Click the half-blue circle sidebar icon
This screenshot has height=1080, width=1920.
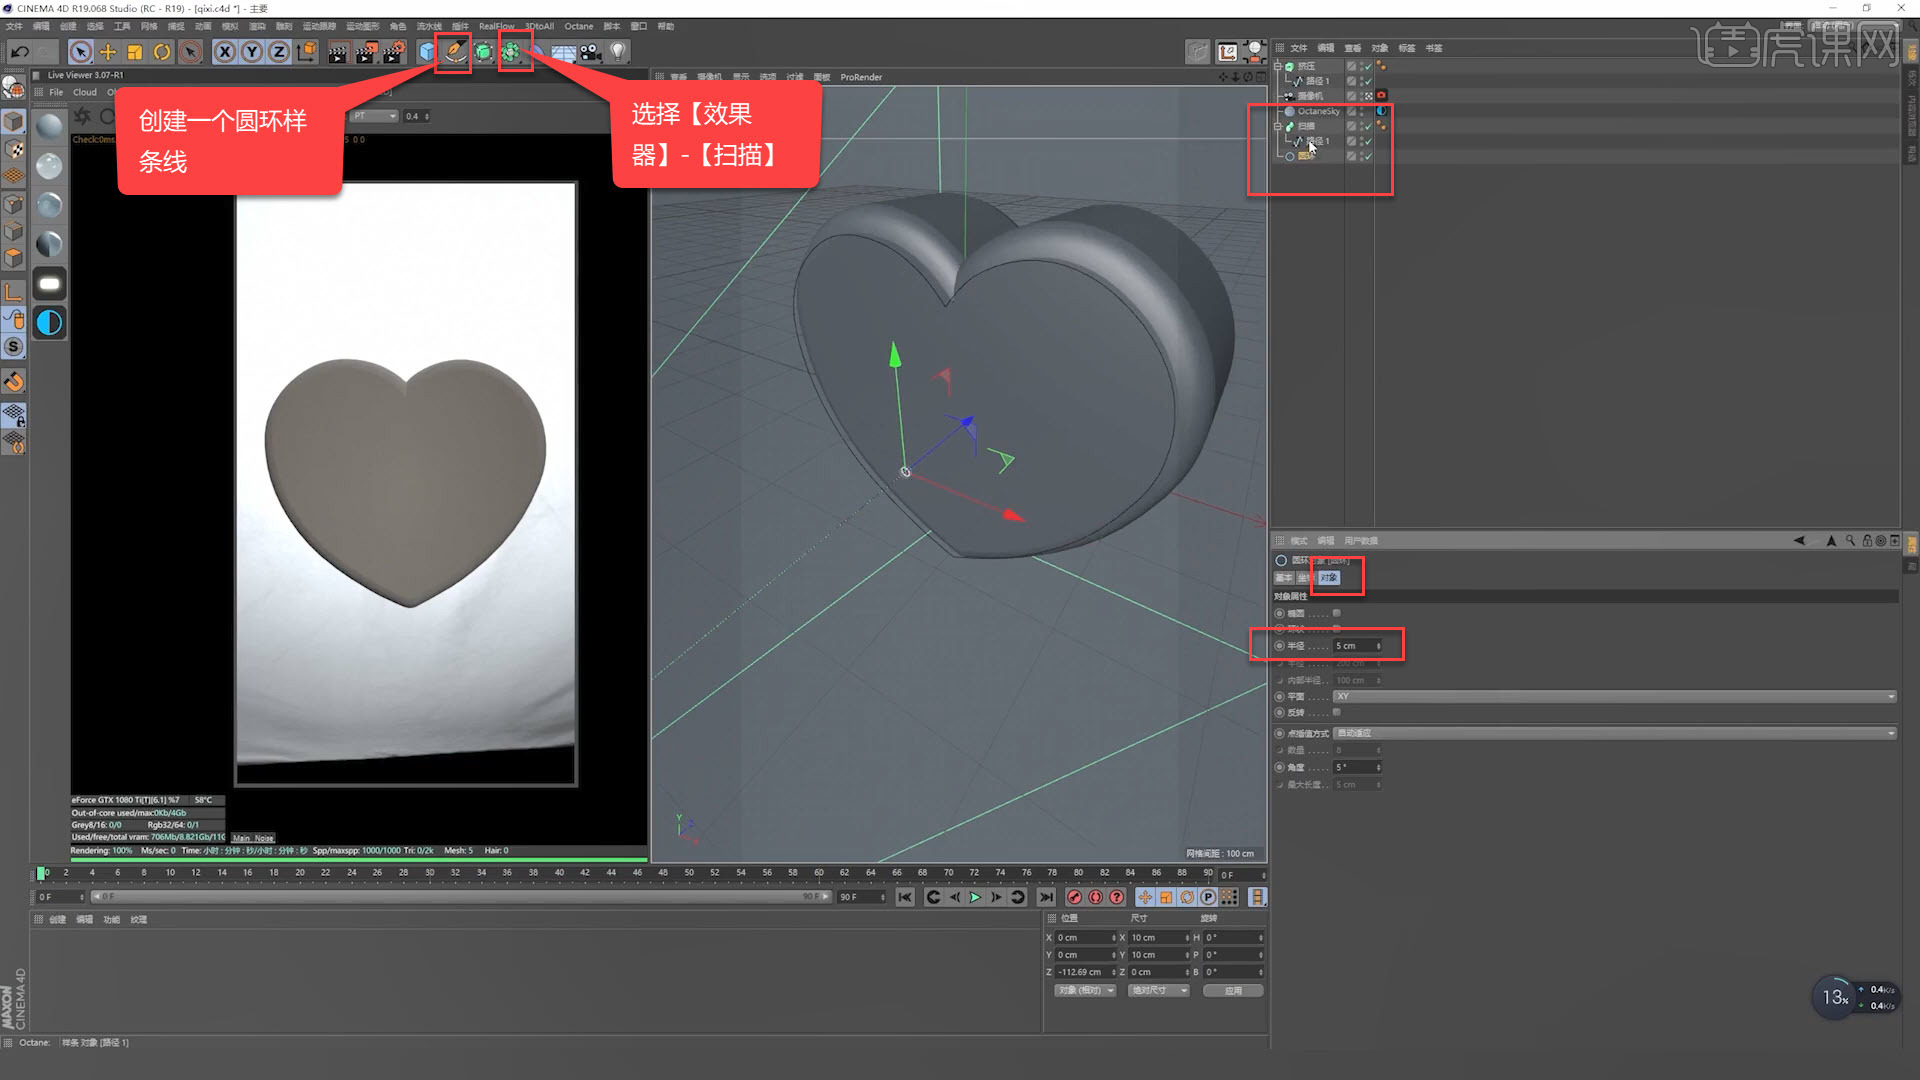click(49, 322)
